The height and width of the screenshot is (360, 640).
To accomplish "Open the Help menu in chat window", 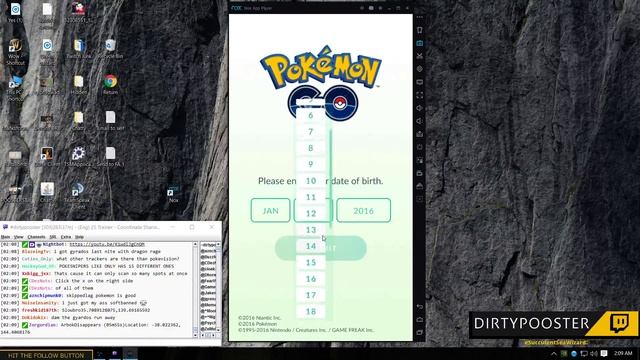I will (79, 237).
